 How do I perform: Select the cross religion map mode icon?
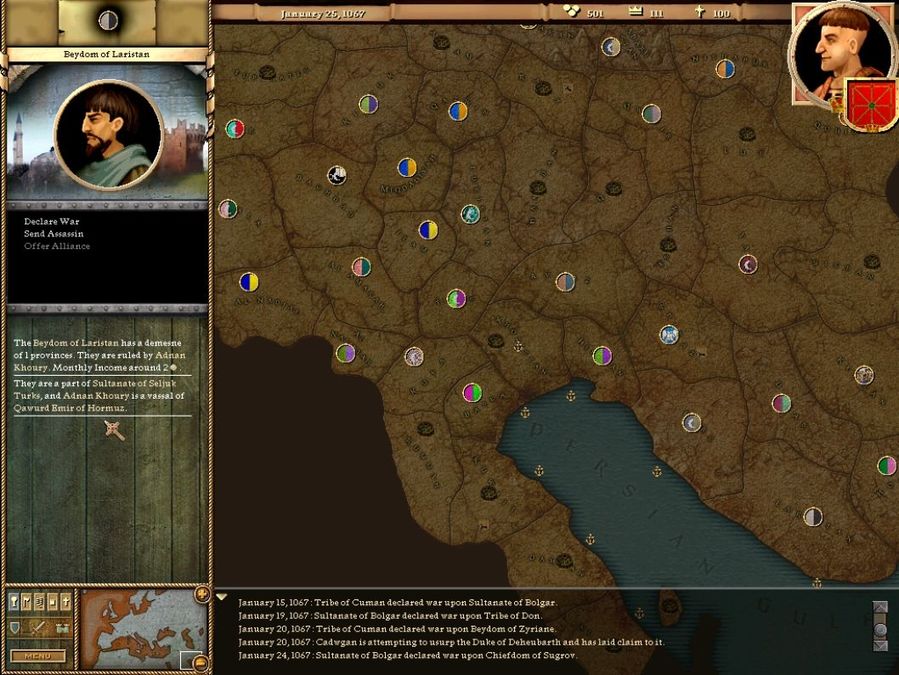tap(67, 602)
